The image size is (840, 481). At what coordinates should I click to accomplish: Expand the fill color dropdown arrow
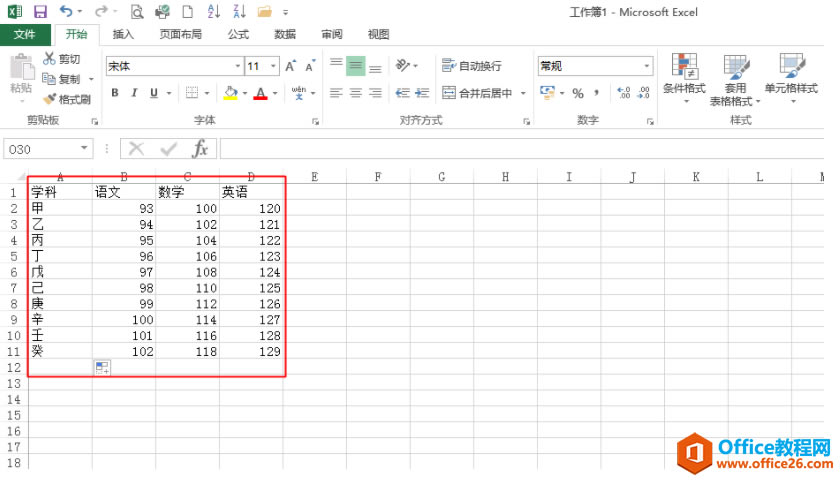pos(245,93)
